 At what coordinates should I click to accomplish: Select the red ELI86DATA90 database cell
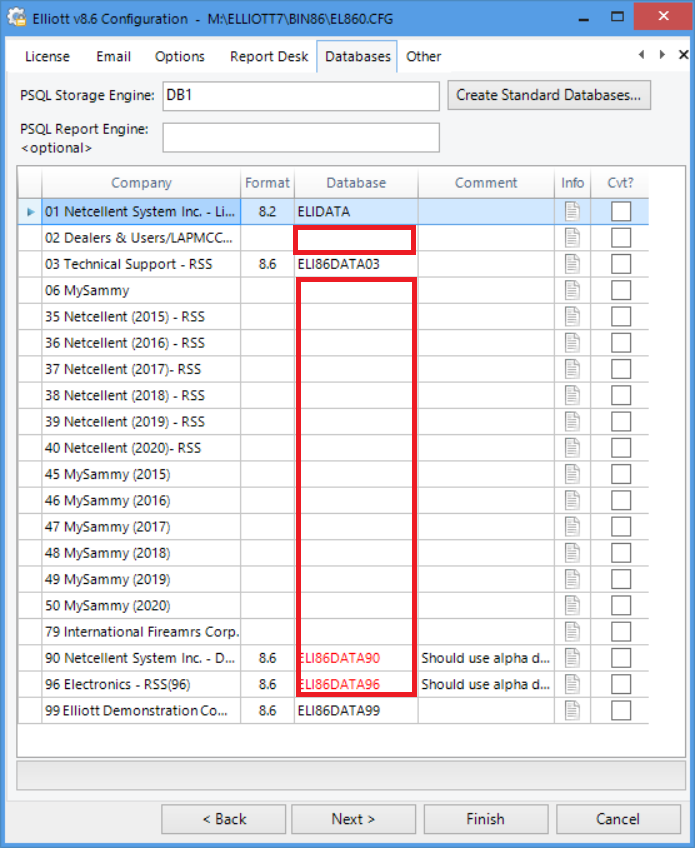356,658
